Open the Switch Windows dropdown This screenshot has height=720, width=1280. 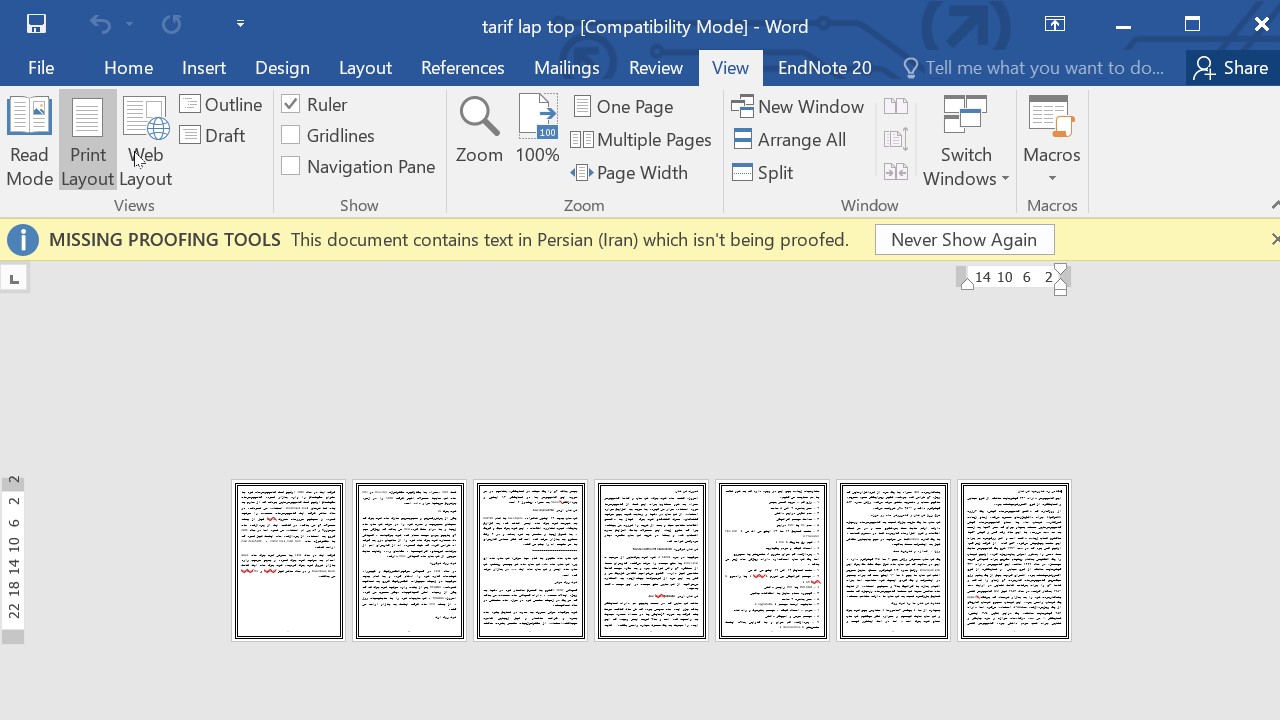pyautogui.click(x=966, y=141)
